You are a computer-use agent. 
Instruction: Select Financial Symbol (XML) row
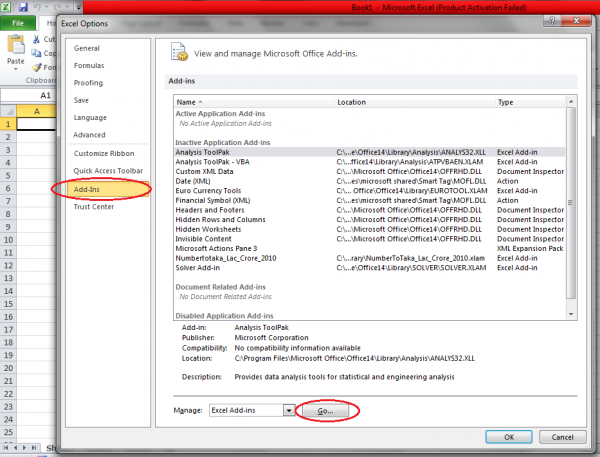point(370,200)
